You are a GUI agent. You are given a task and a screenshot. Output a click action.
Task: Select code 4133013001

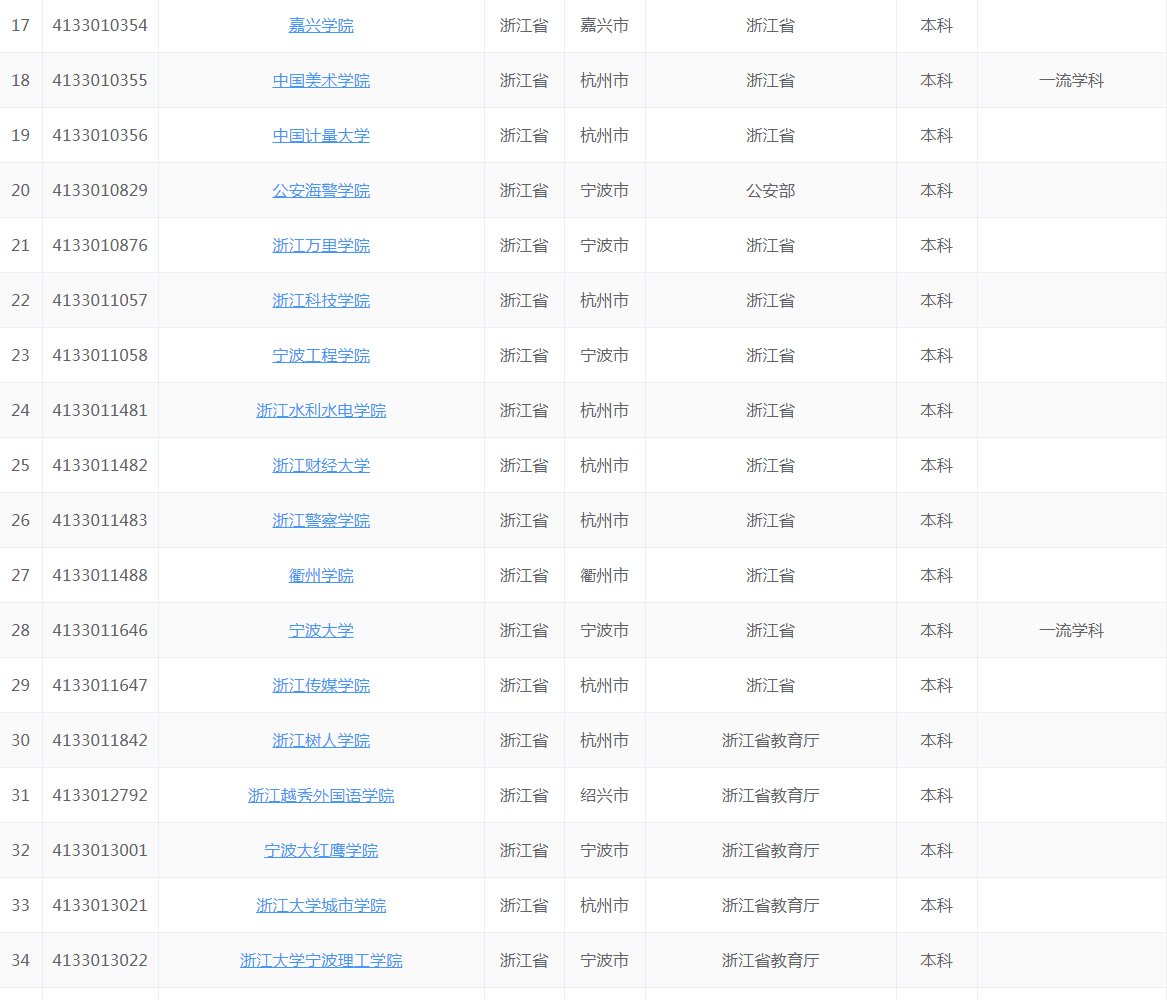click(x=100, y=851)
